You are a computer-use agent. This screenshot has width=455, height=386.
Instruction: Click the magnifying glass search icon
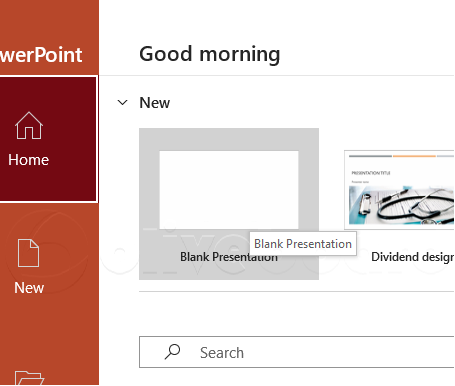[x=172, y=352]
